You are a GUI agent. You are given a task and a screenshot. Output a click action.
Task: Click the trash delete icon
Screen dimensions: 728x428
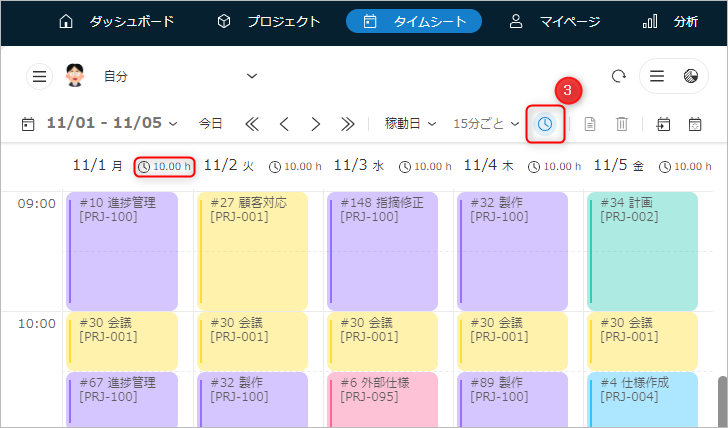621,124
